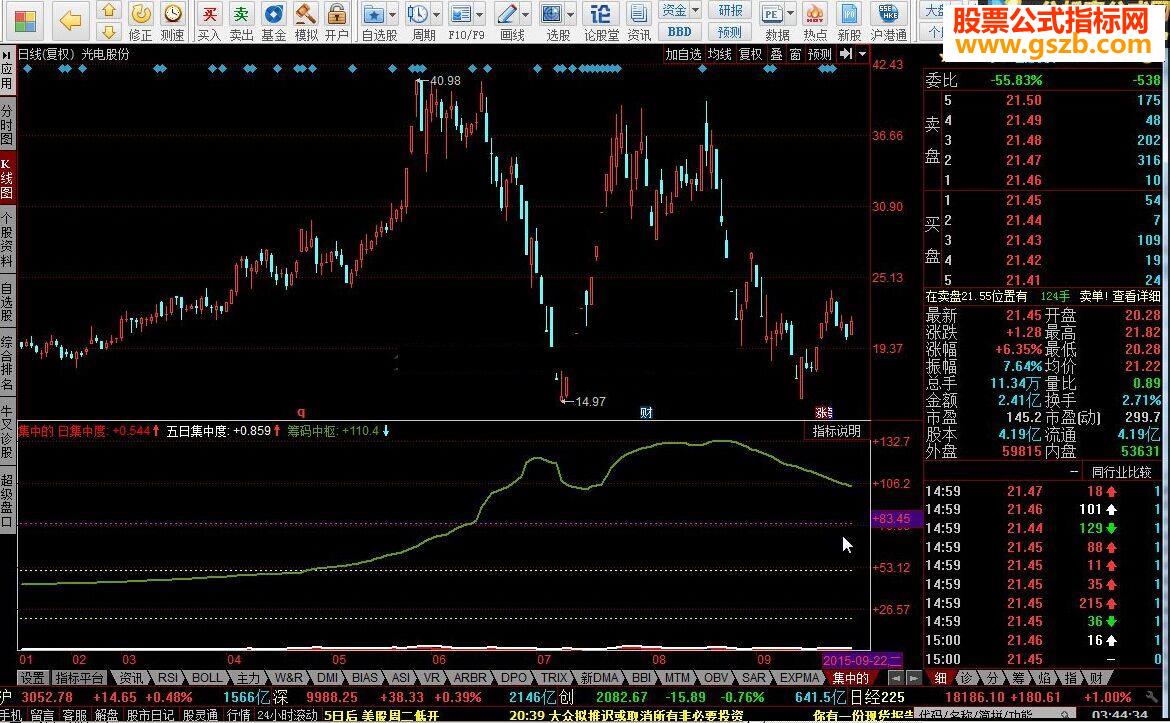Screen dimensions: 1170x723
Task: Open the 指标平台 tab
Action: click(80, 677)
